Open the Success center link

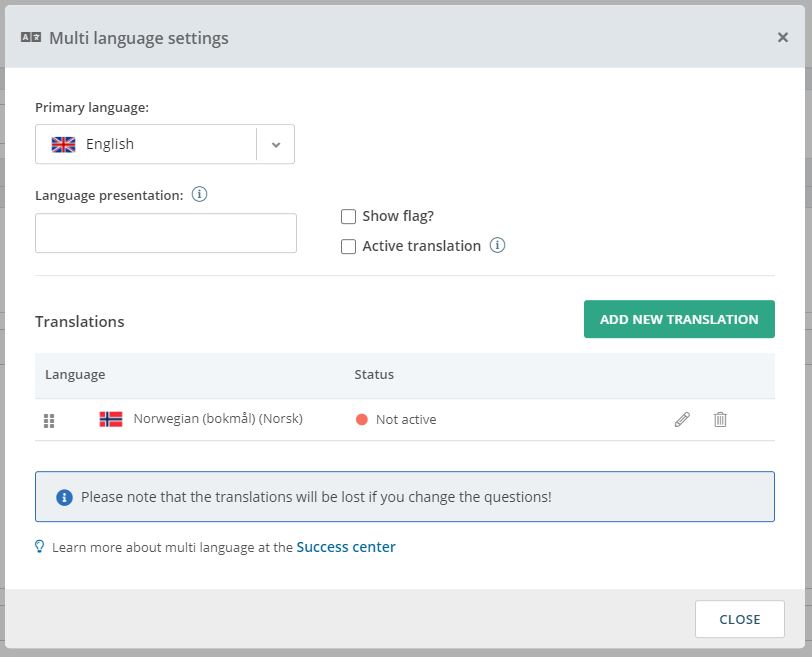pyautogui.click(x=346, y=547)
